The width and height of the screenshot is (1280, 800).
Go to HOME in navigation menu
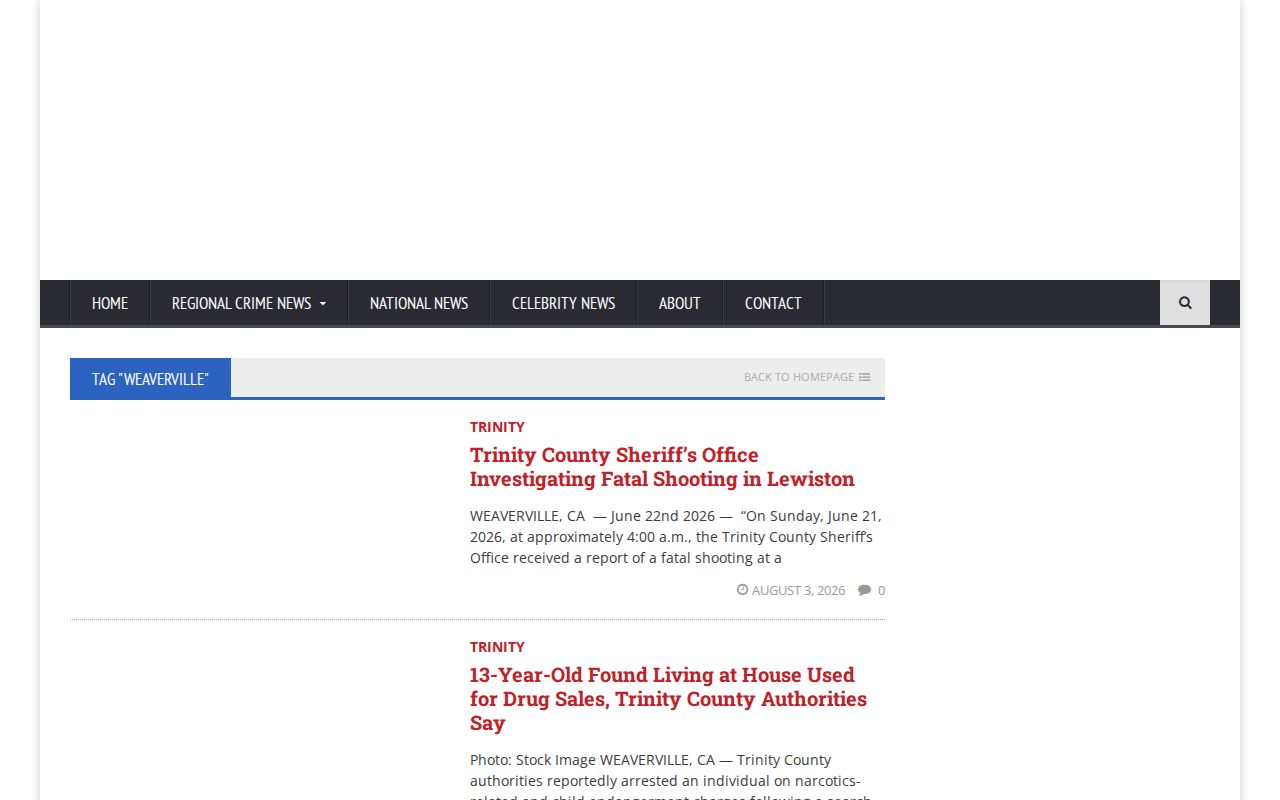click(110, 303)
